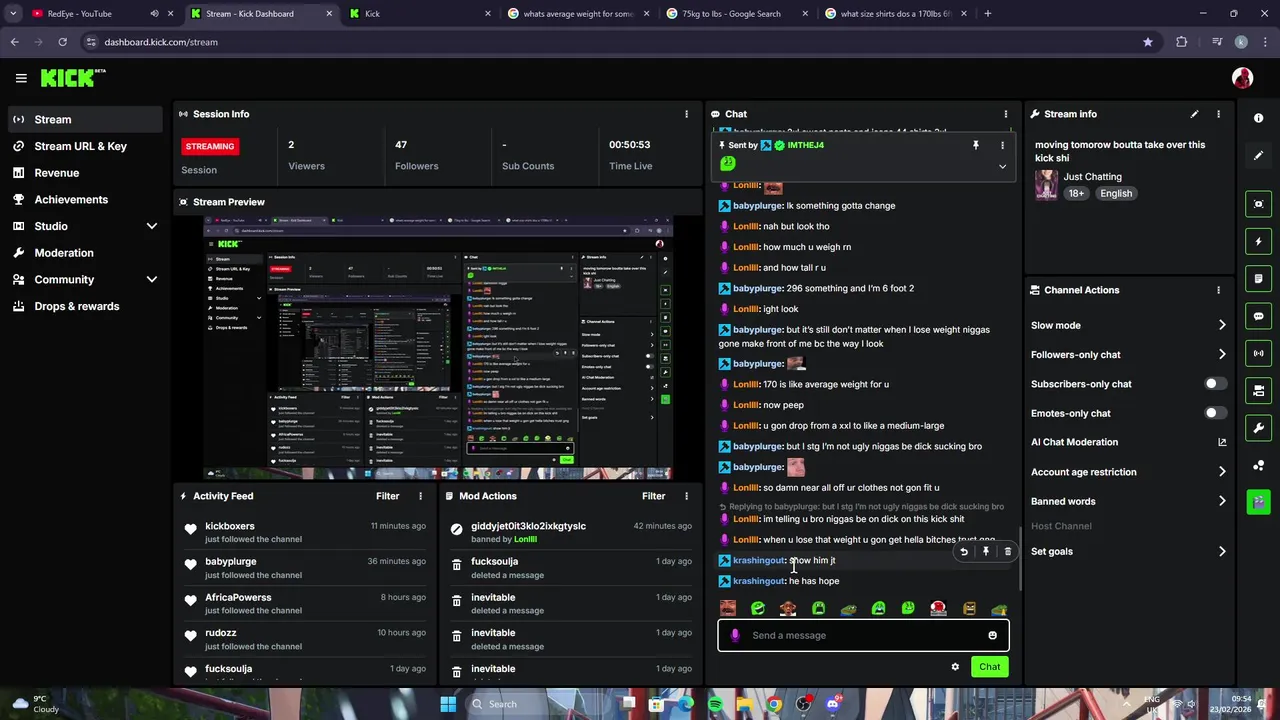Open Stream info panel options menu
The height and width of the screenshot is (720, 1280).
pyautogui.click(x=1218, y=114)
